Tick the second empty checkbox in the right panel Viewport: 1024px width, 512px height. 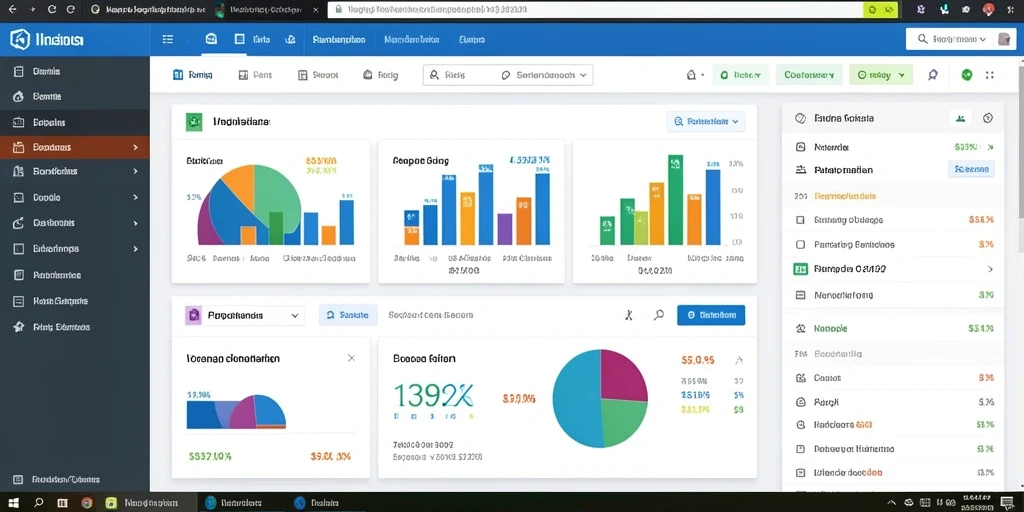800,245
